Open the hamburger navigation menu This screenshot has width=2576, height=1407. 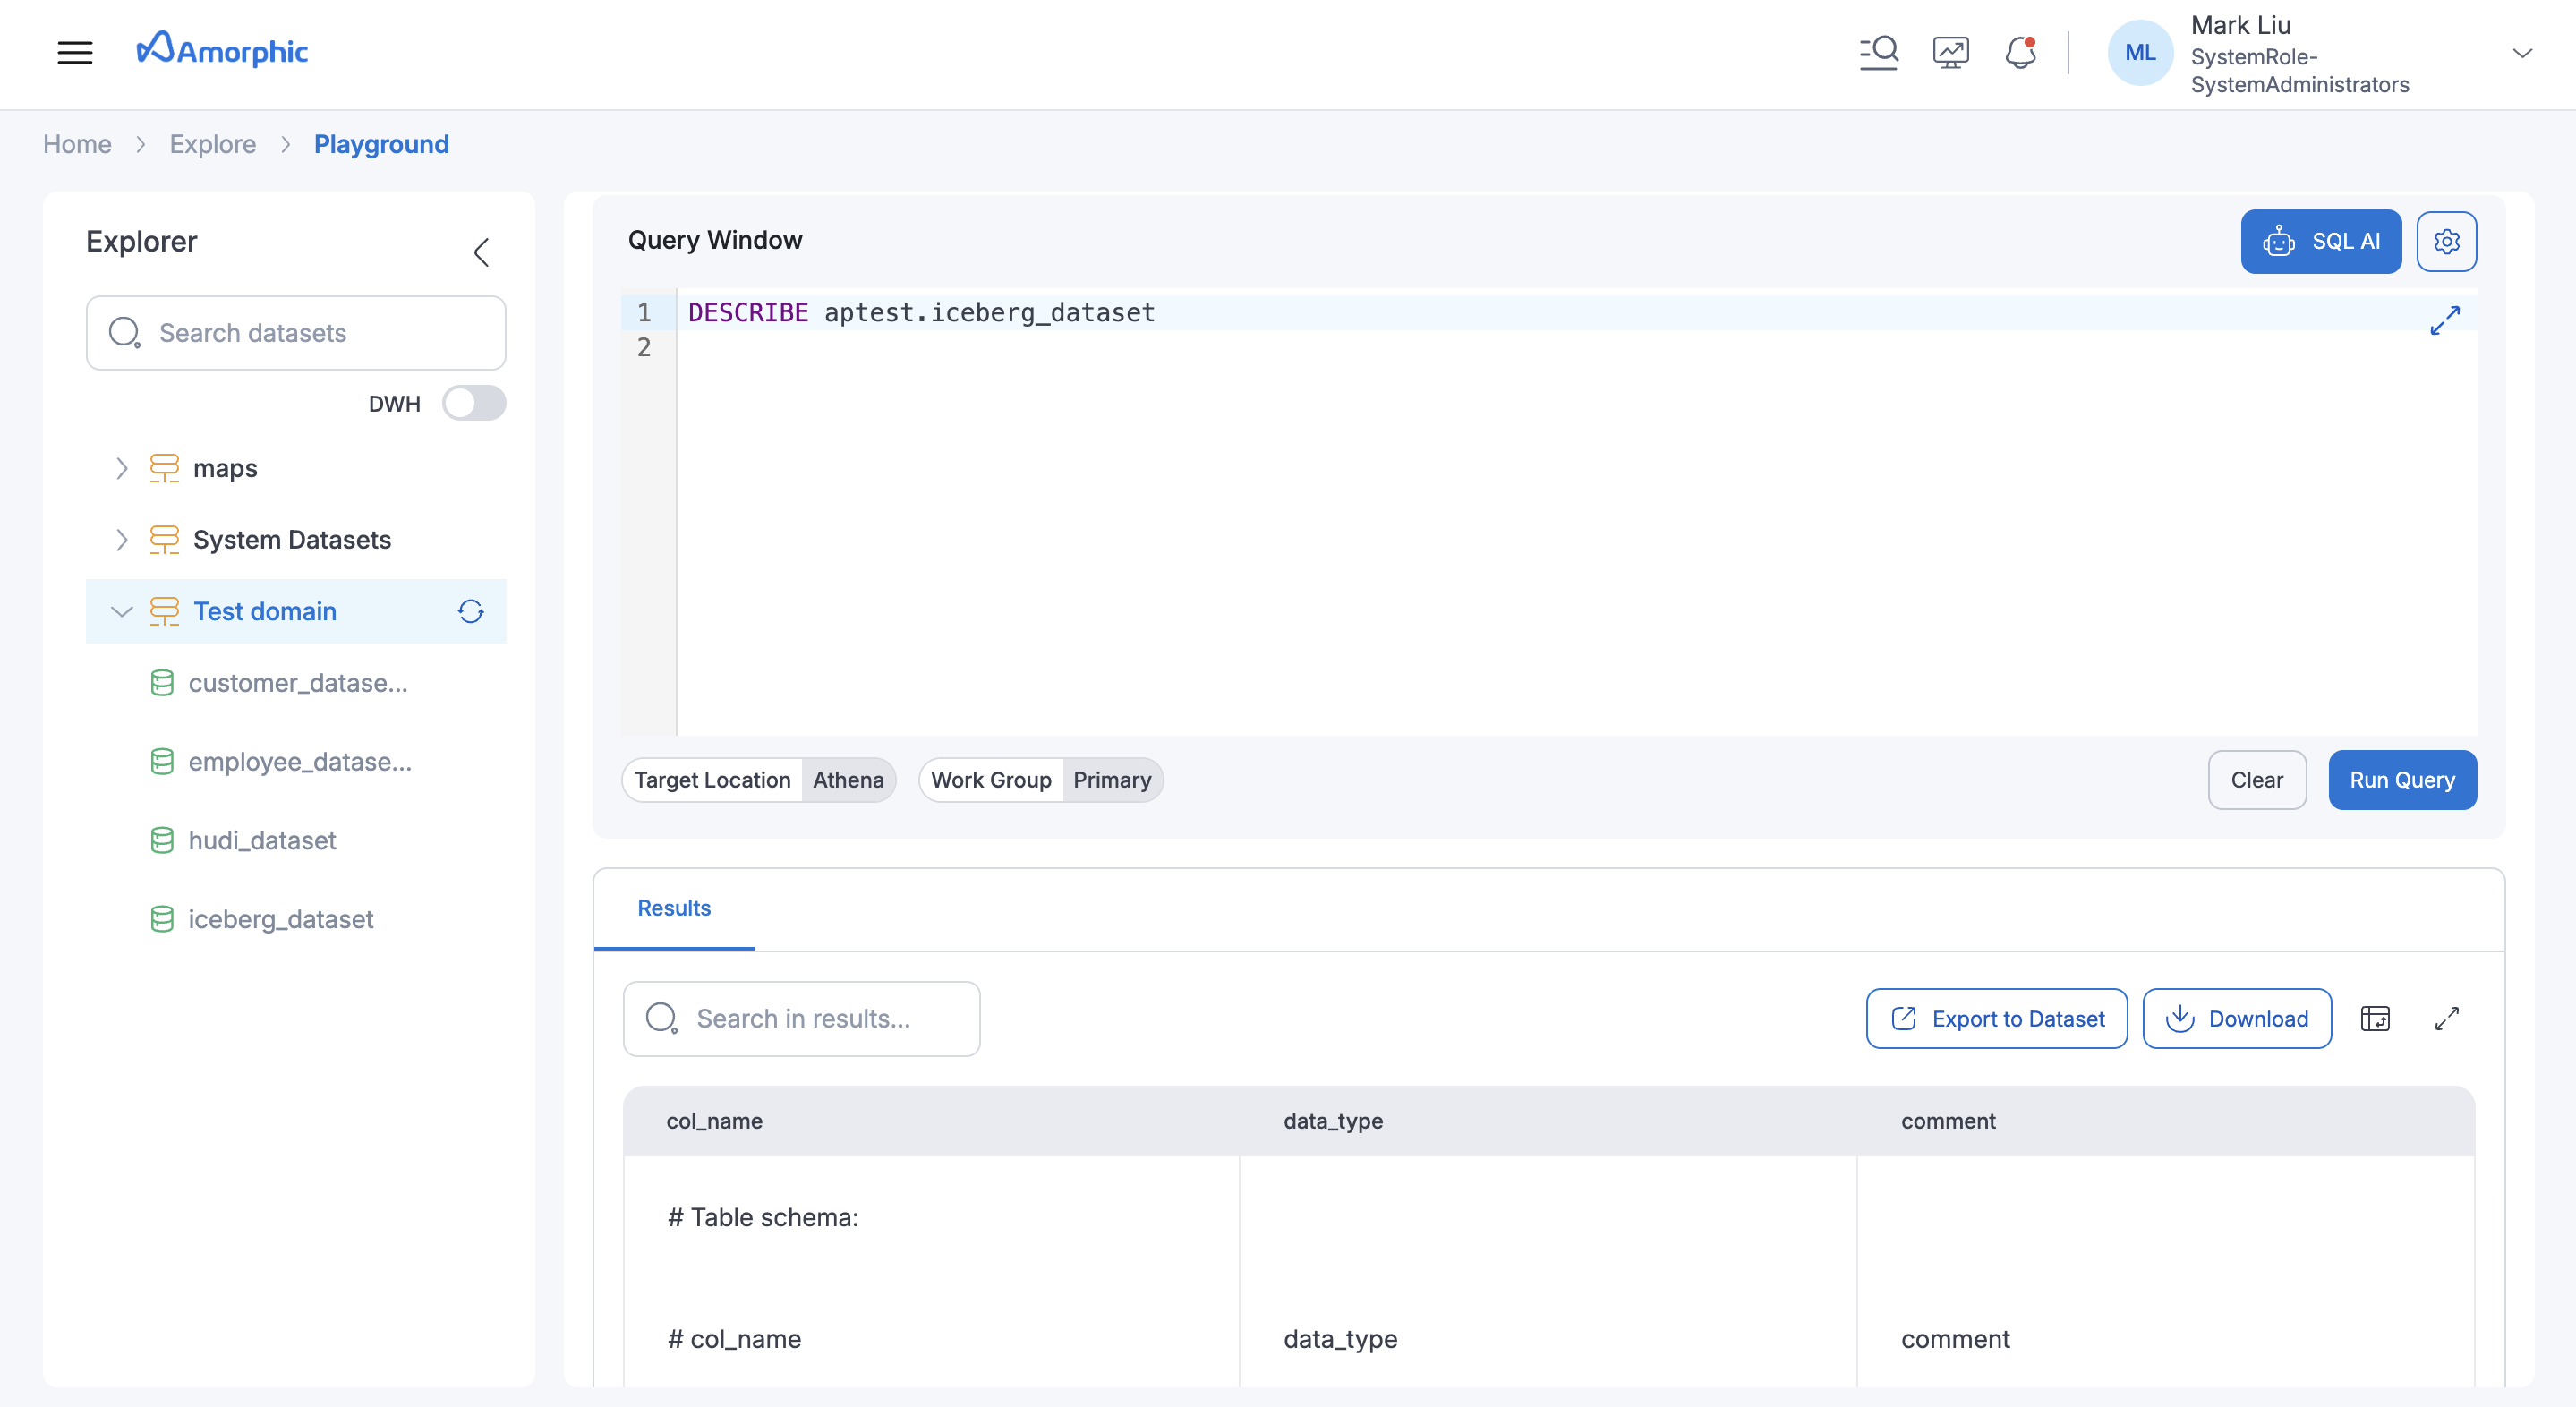[x=75, y=52]
